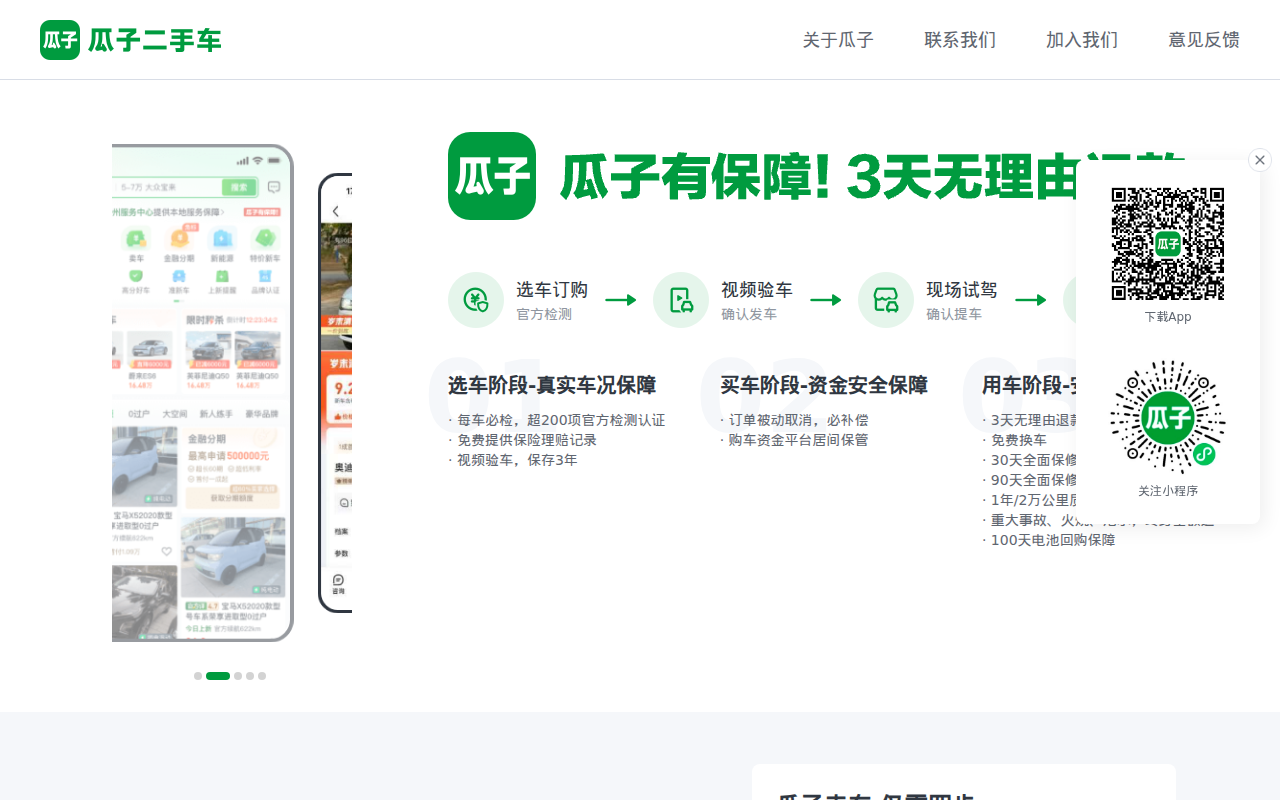Click the 视频验车 step label
1280x800 pixels.
757,290
